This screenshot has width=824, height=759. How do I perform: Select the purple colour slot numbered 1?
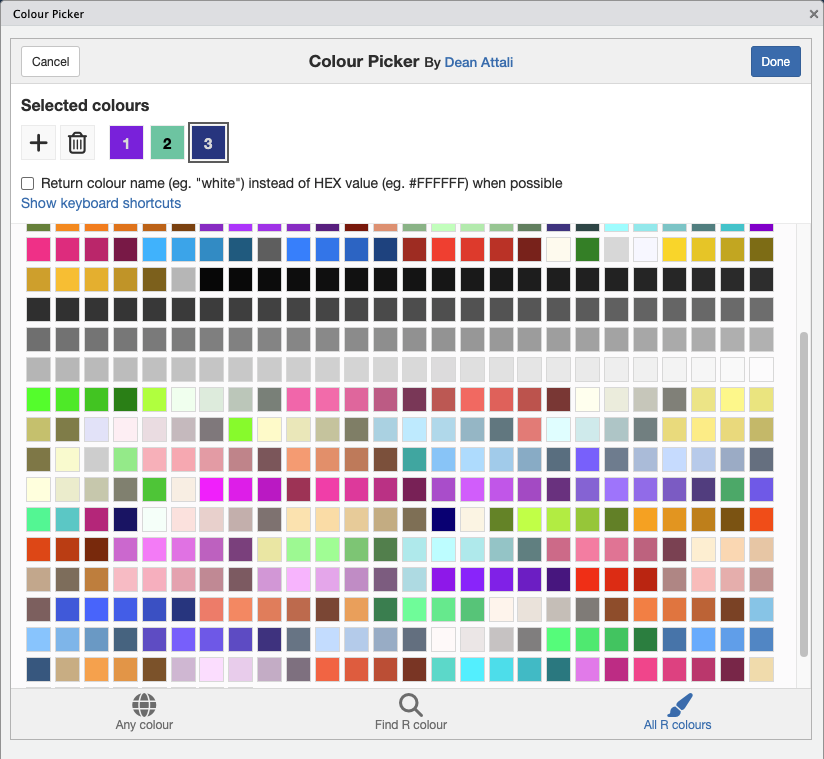(126, 142)
